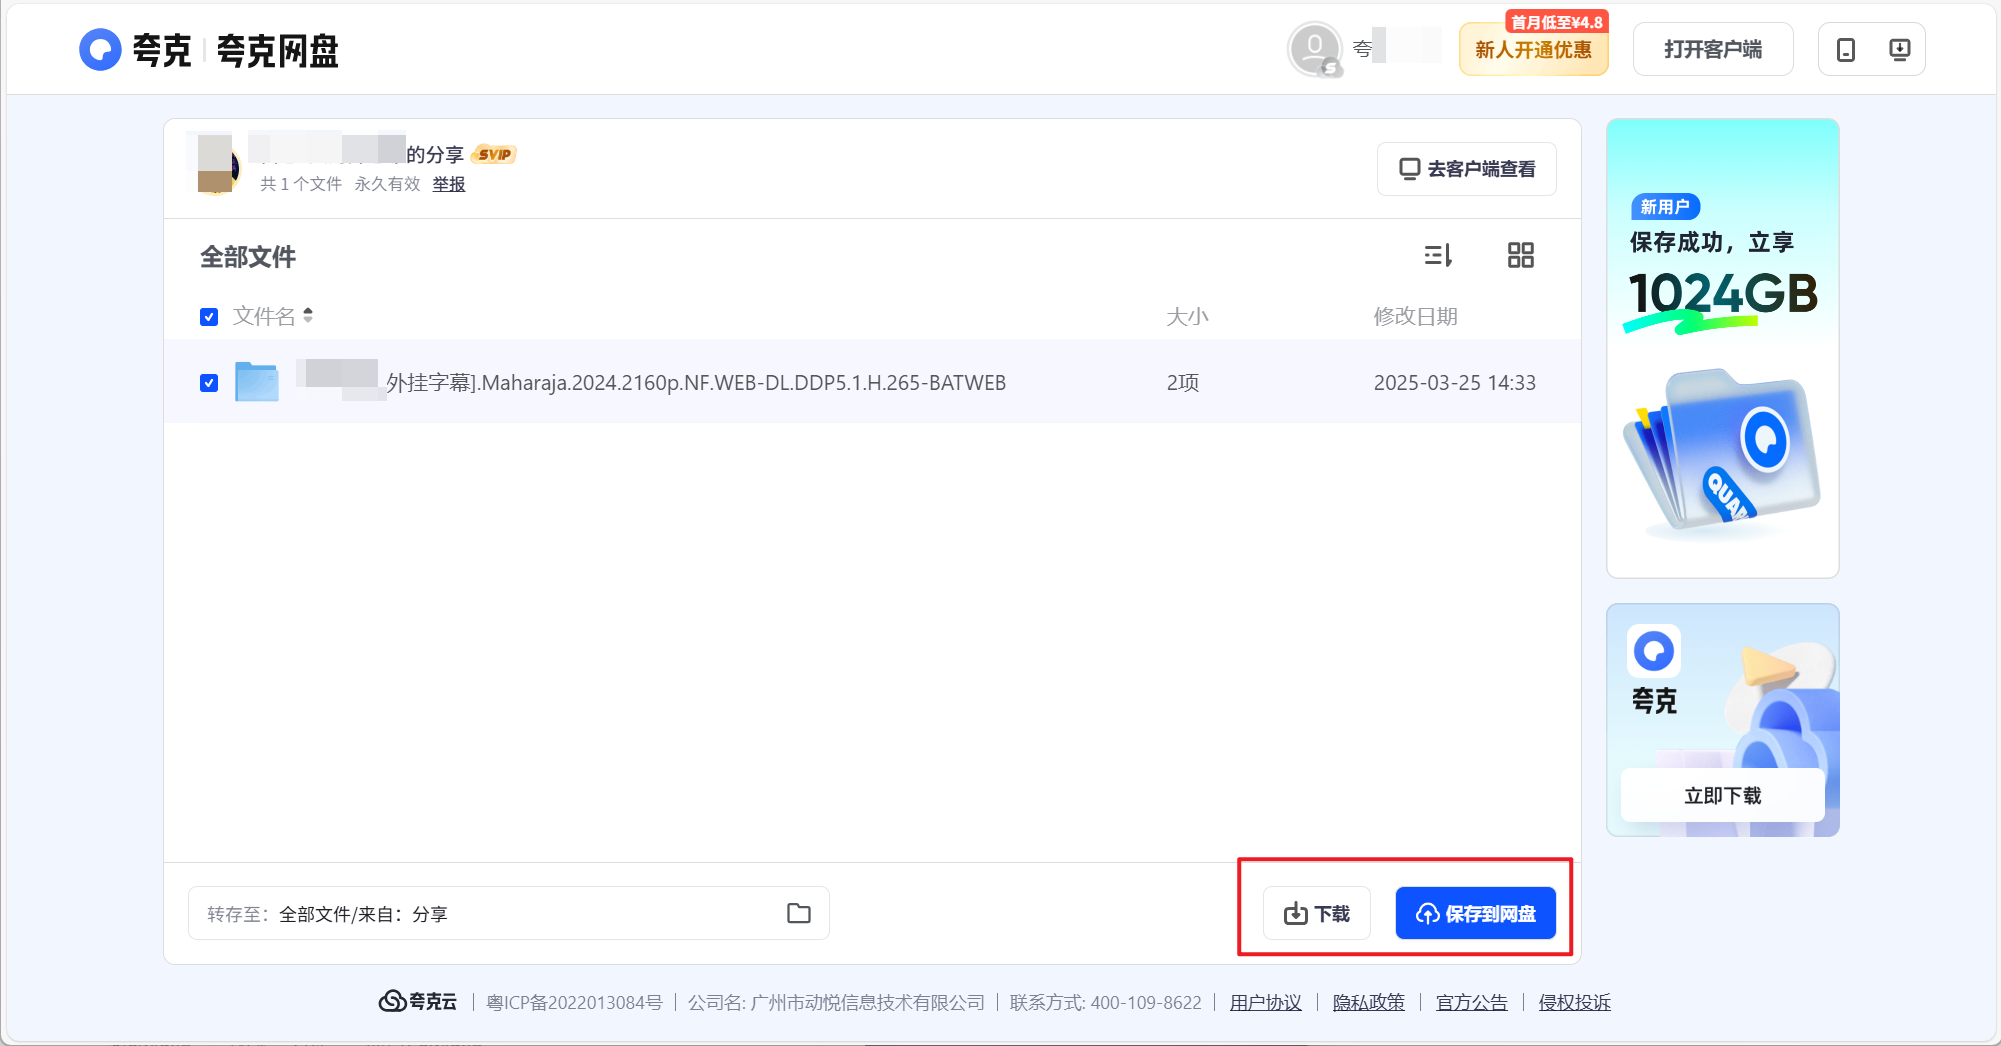Click the 夸克网盘 title text in header
This screenshot has height=1046, width=2001.
click(277, 50)
